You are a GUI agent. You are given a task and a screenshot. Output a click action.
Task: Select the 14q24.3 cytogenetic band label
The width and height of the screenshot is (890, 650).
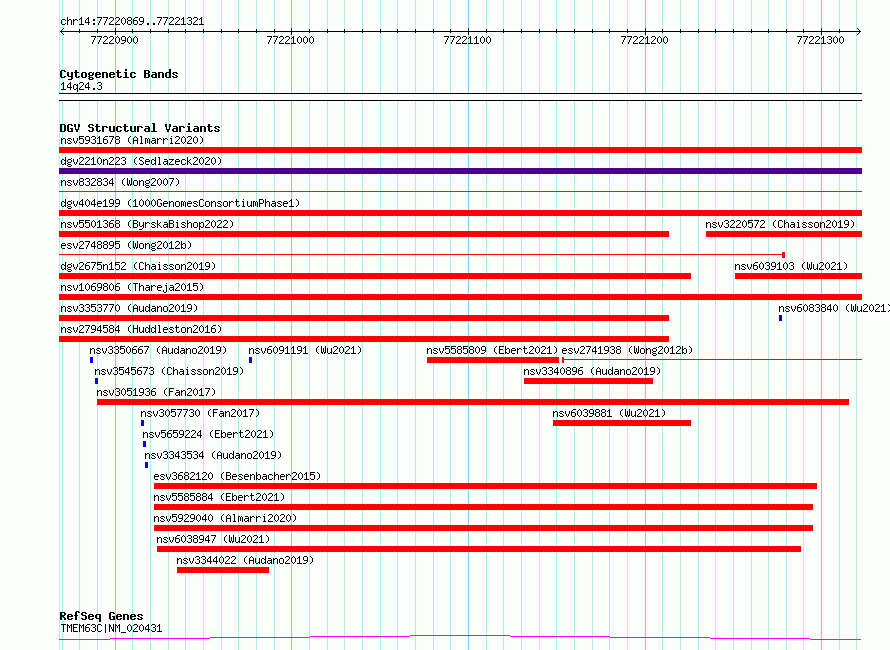[x=81, y=86]
